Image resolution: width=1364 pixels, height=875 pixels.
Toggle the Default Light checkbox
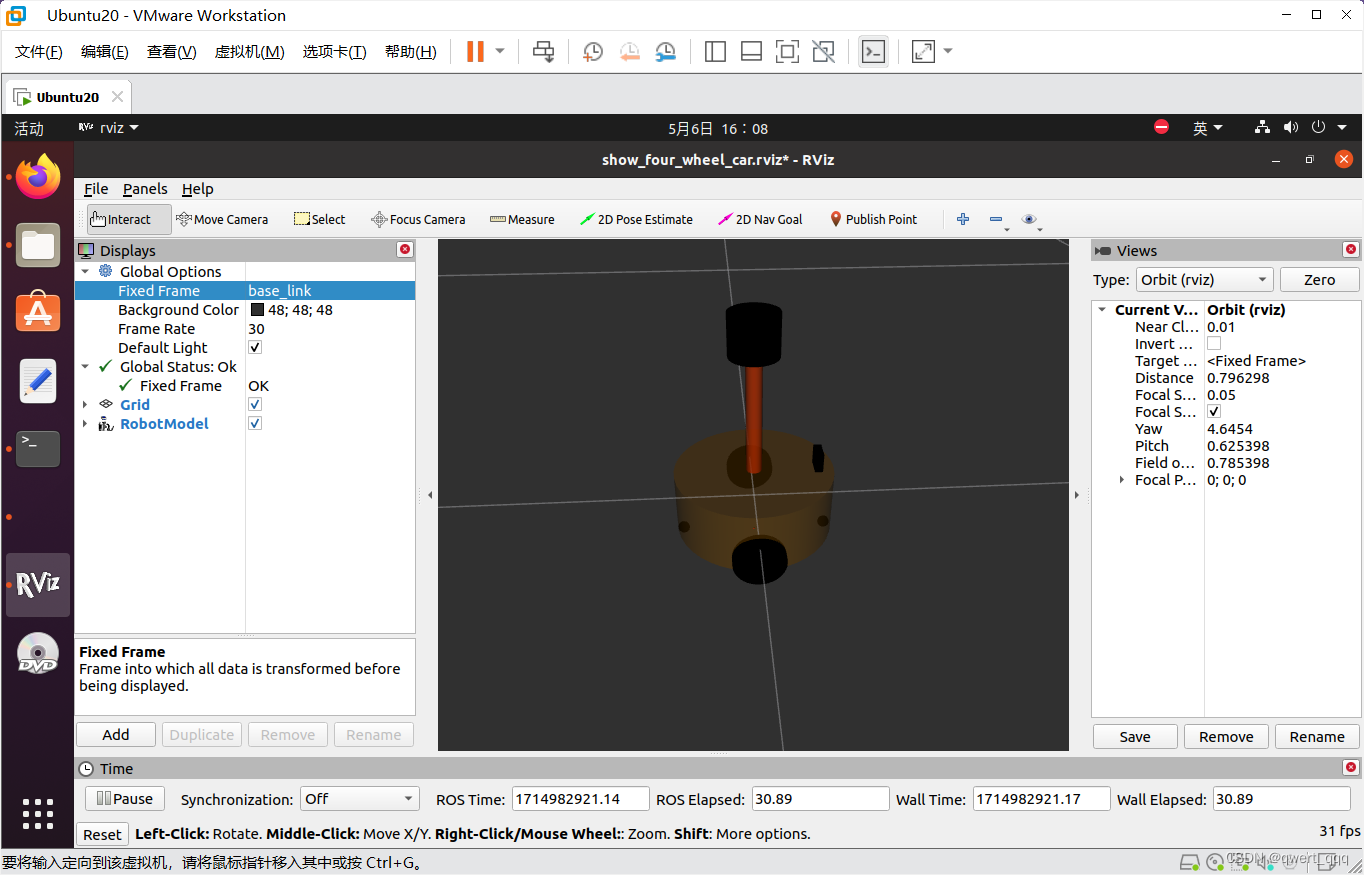coord(255,347)
